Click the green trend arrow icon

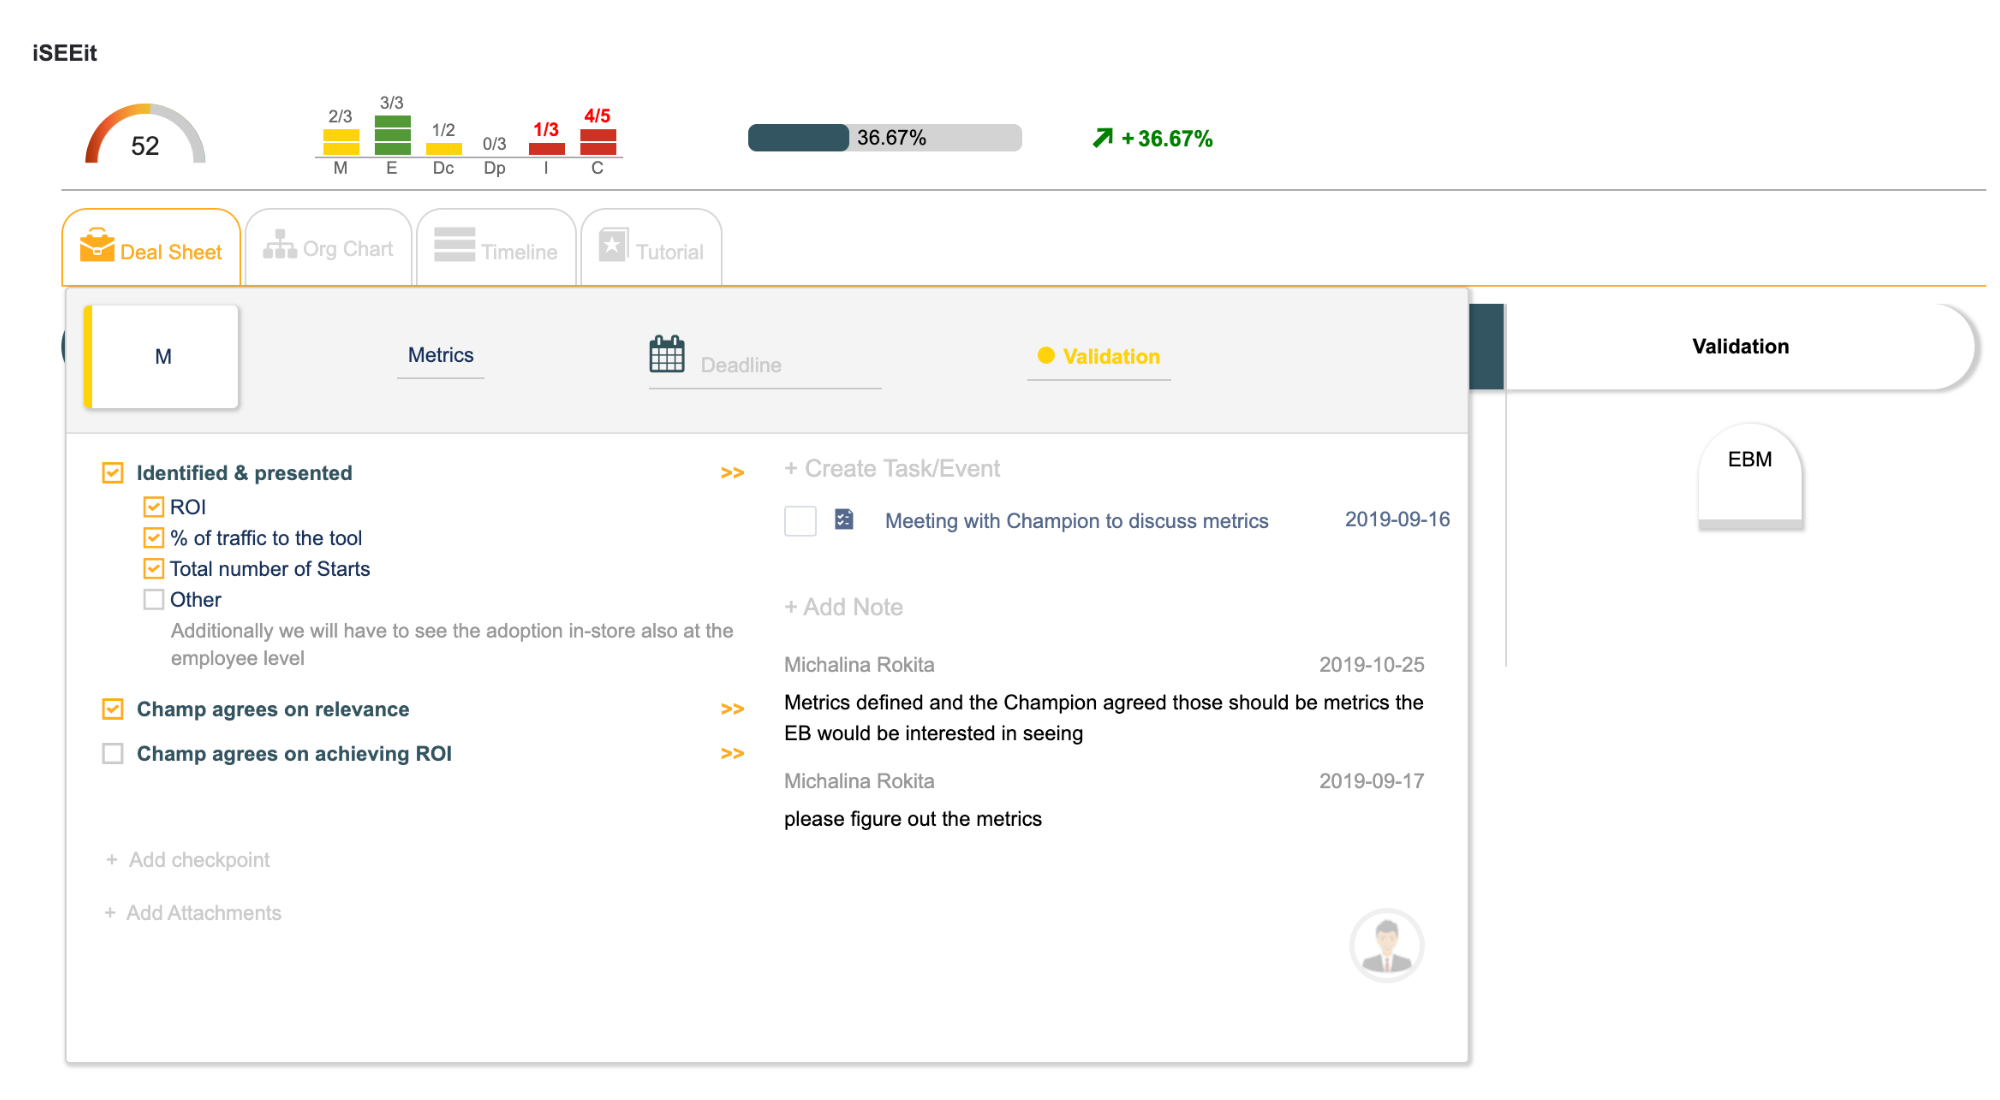pos(1102,138)
